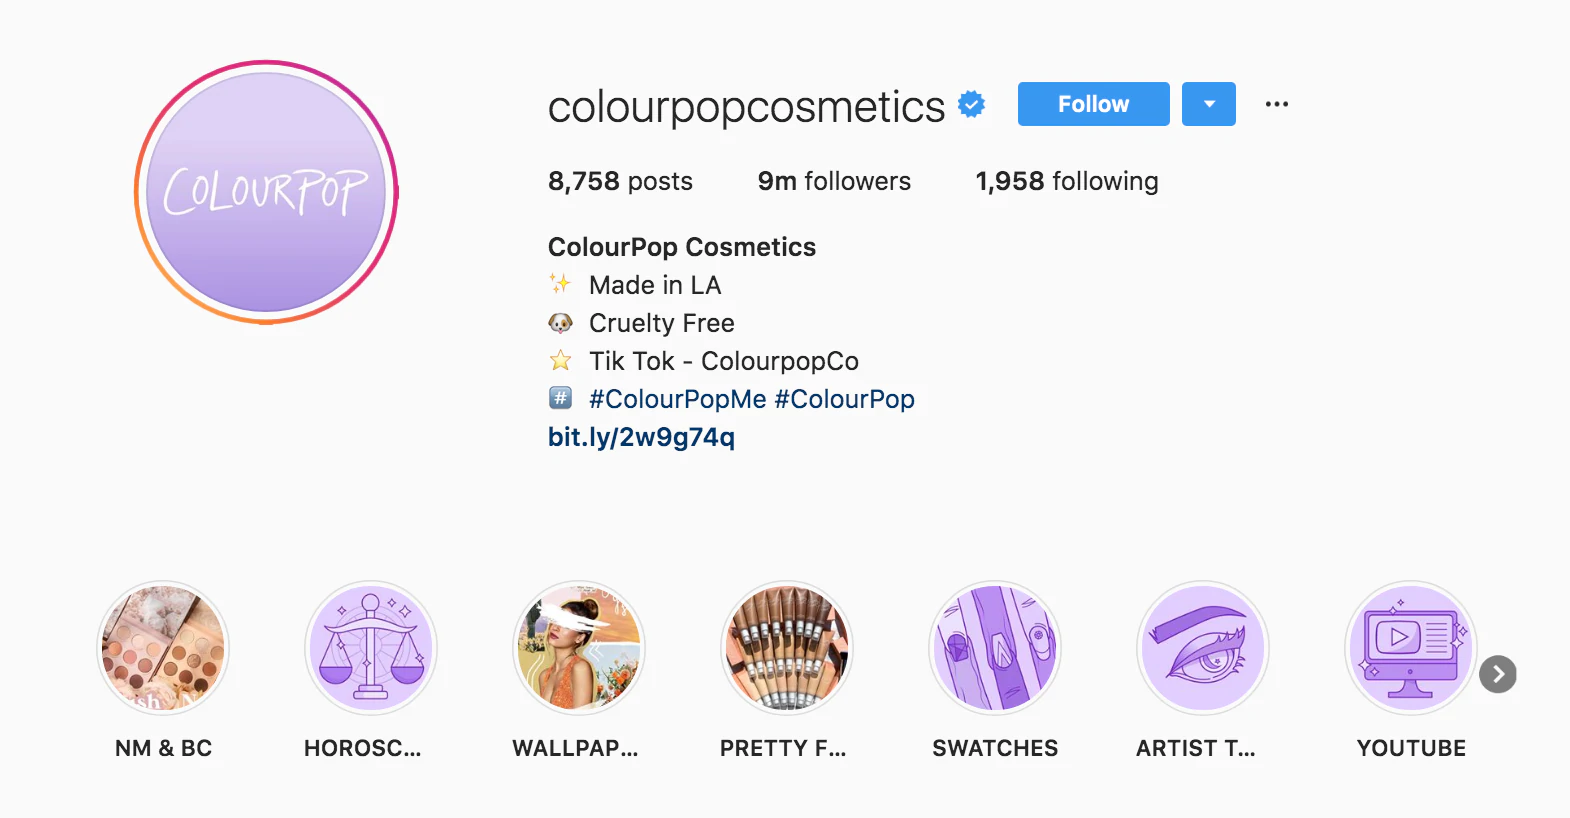Click the #ColourPop hashtag link
The height and width of the screenshot is (818, 1570).
tap(845, 399)
